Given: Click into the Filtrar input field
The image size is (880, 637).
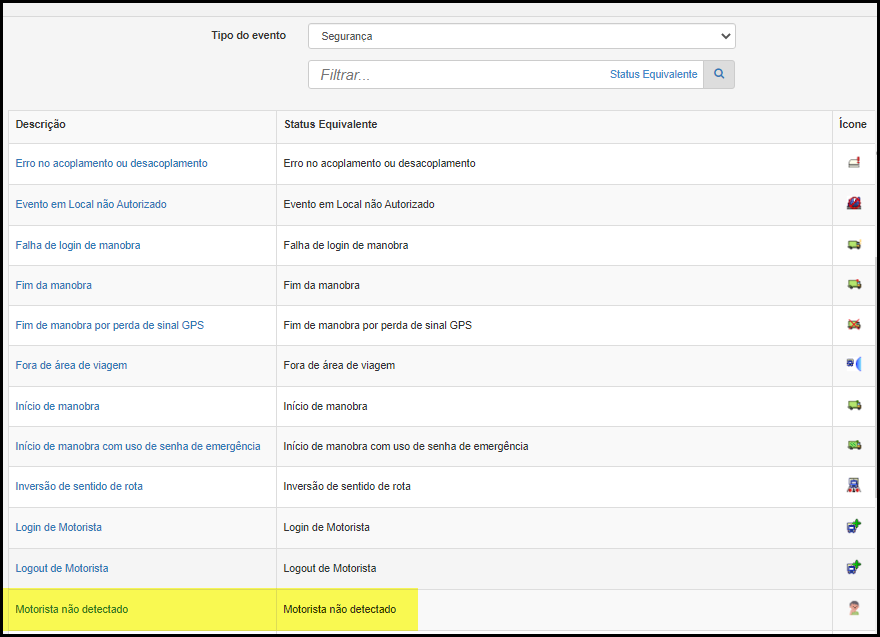Looking at the screenshot, I should point(457,75).
